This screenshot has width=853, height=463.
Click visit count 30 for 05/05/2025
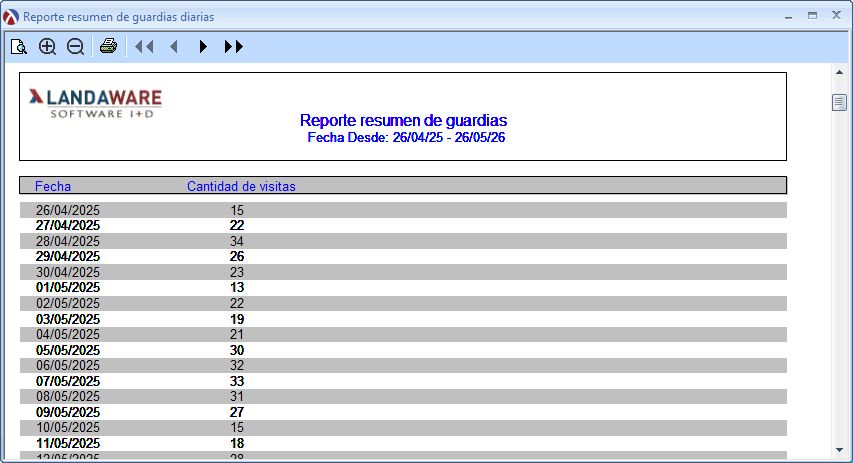[x=237, y=350]
